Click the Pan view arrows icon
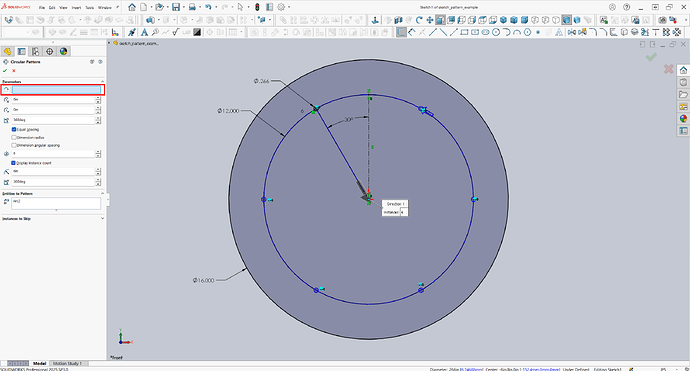Viewport: 690px width, 371px height. click(x=429, y=20)
